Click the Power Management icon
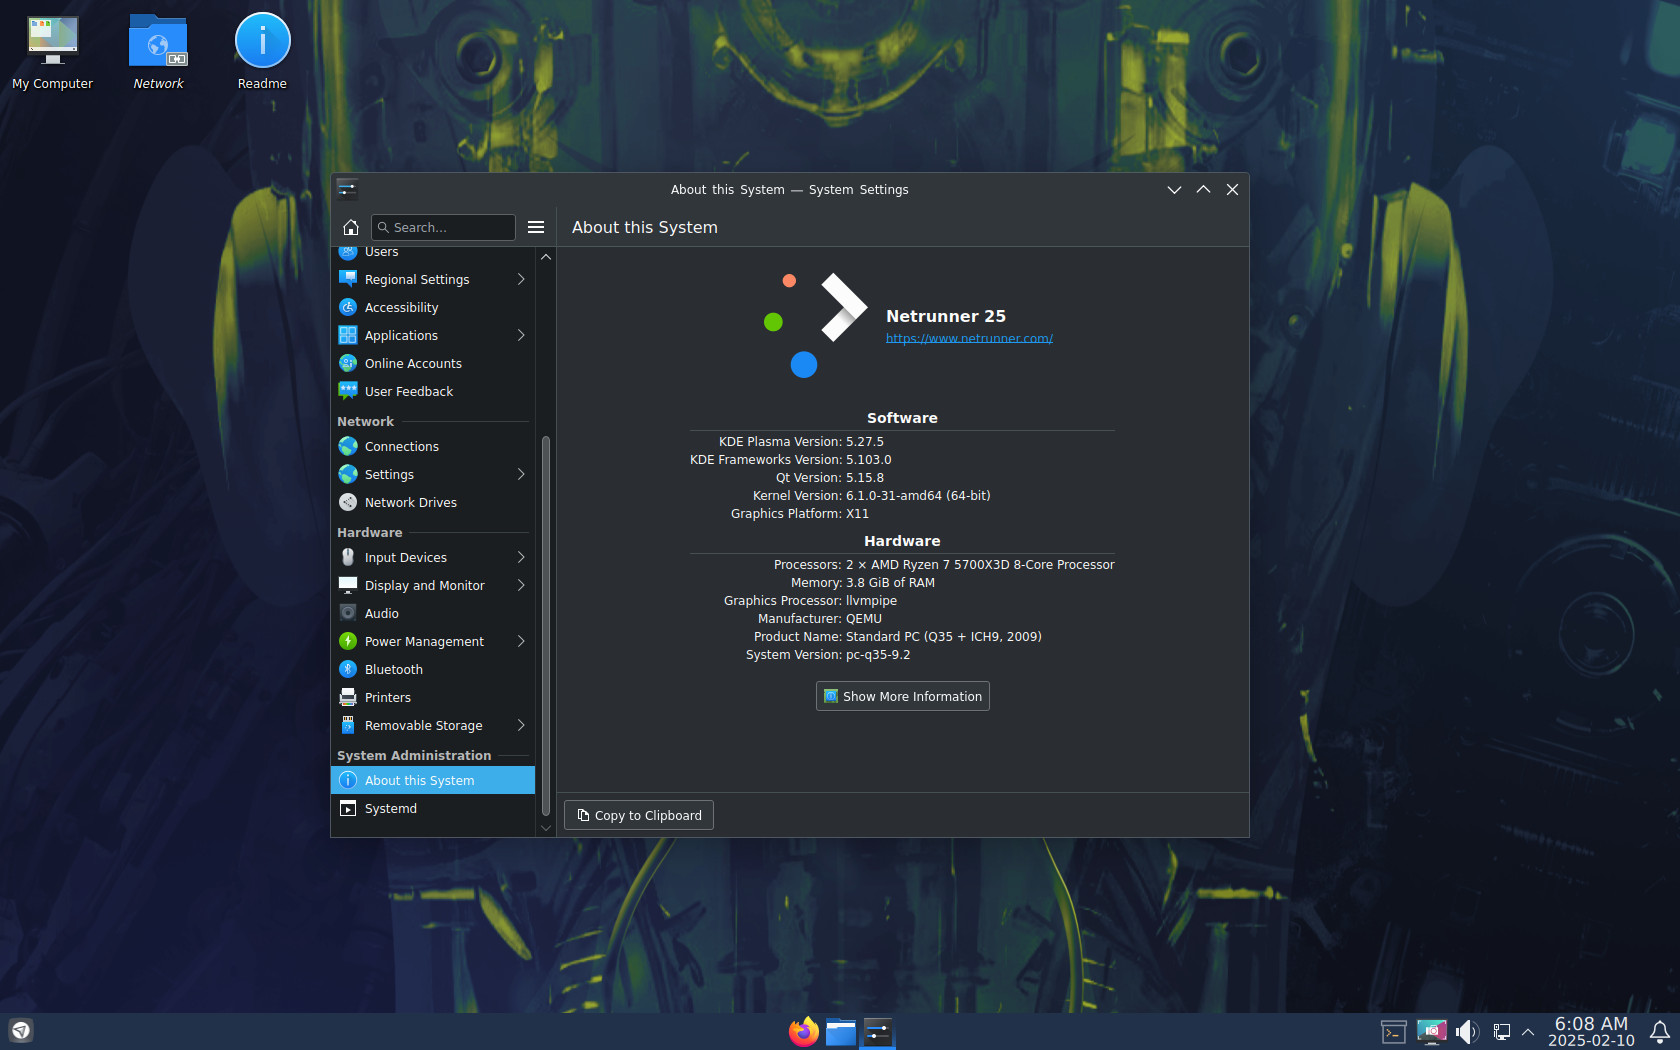 (348, 641)
